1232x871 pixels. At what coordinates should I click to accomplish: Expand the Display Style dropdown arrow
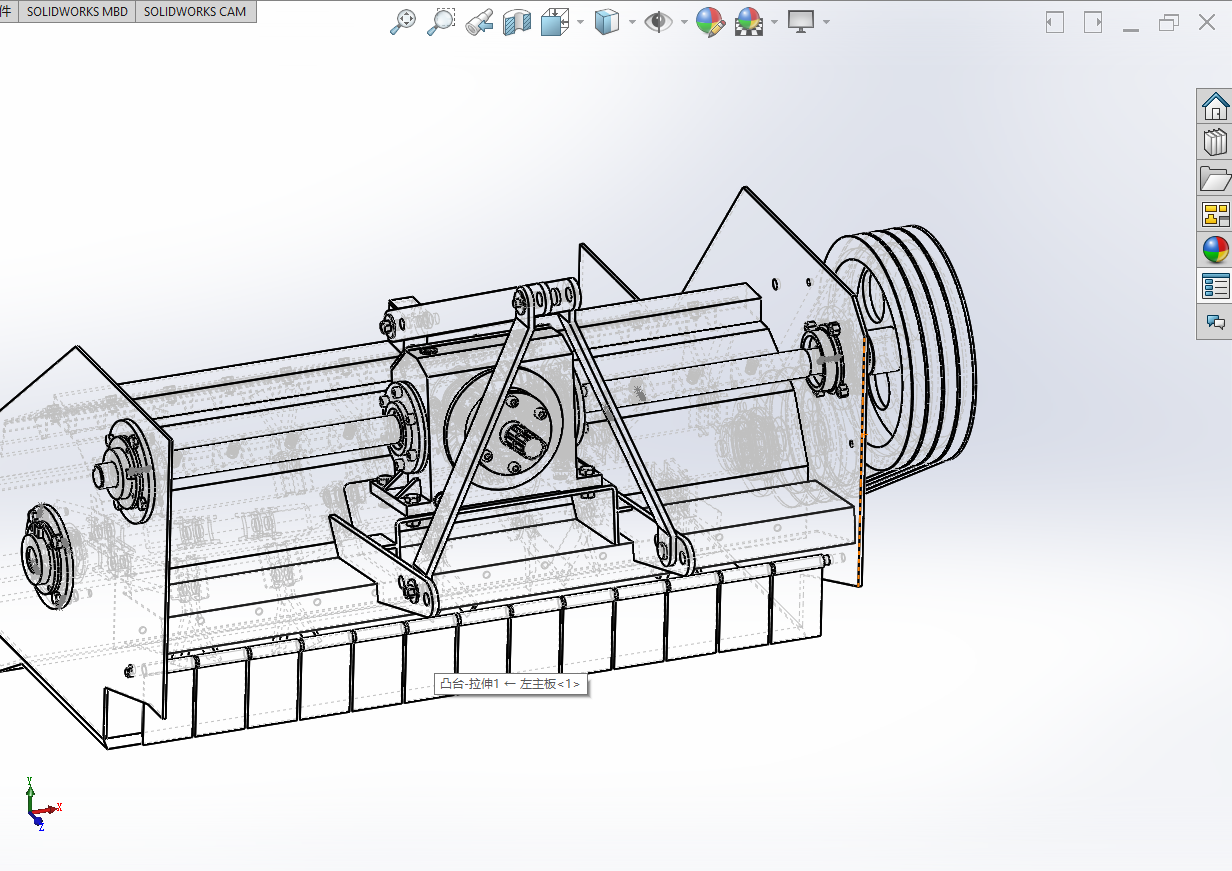tap(632, 22)
